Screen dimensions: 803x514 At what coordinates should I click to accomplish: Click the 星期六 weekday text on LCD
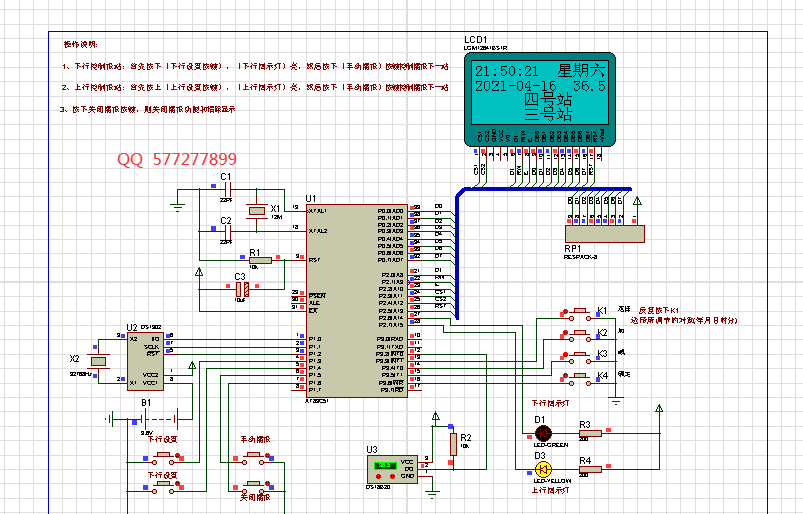(581, 71)
